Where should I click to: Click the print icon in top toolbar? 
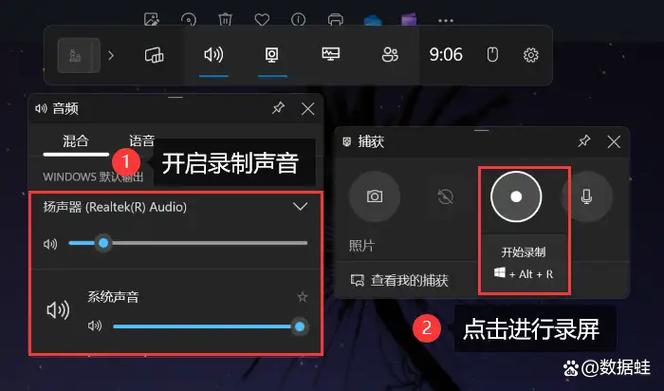coord(335,19)
